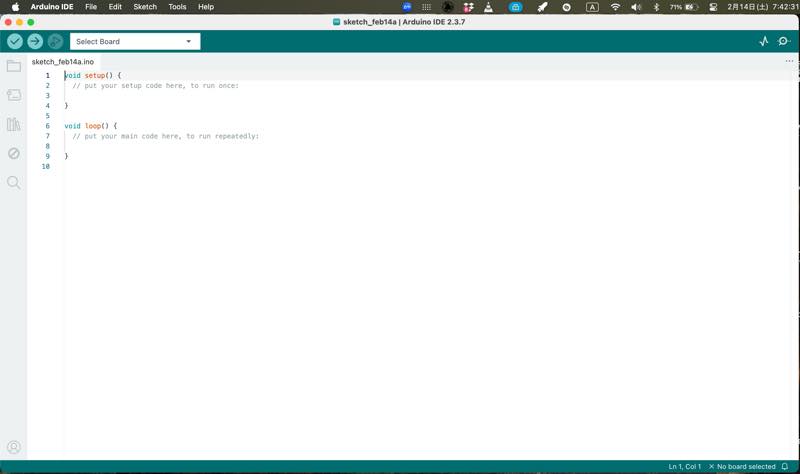This screenshot has height=474, width=800.
Task: Open the Tools menu
Action: pos(177,7)
